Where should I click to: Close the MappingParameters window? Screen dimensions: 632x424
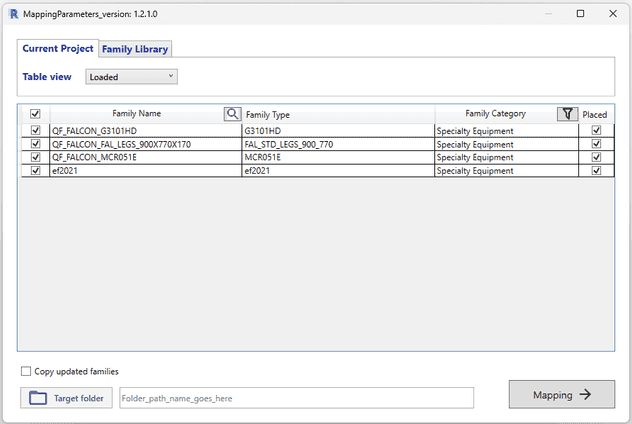pos(613,14)
